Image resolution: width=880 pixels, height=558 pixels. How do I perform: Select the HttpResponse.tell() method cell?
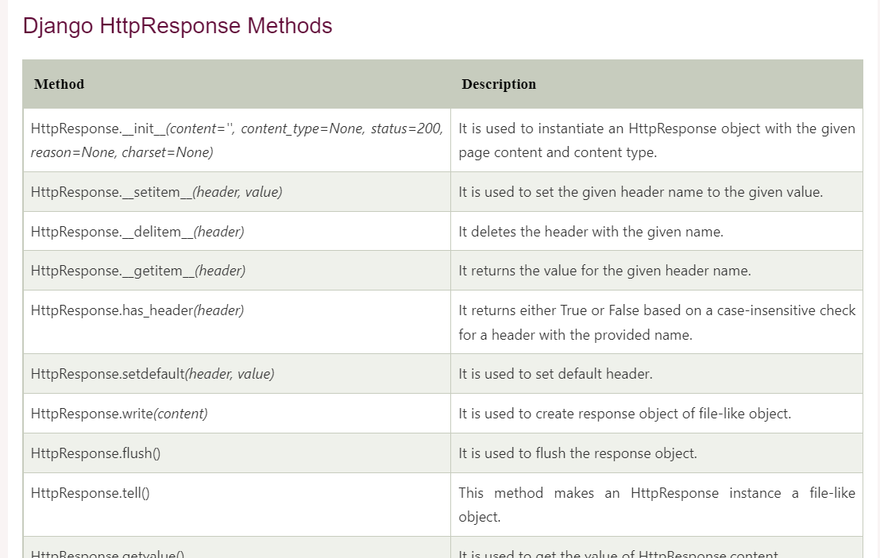point(91,493)
